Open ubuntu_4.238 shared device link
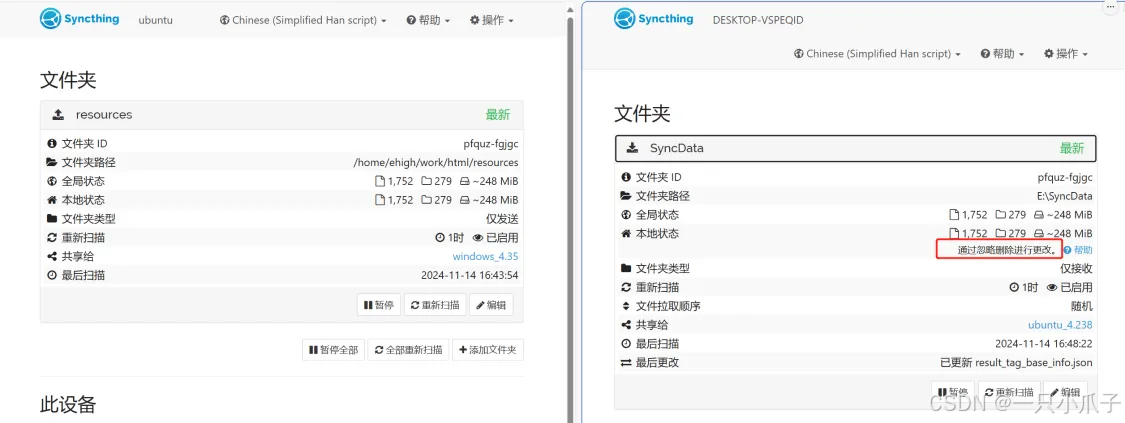Image resolution: width=1125 pixels, height=423 pixels. pyautogui.click(x=1060, y=325)
